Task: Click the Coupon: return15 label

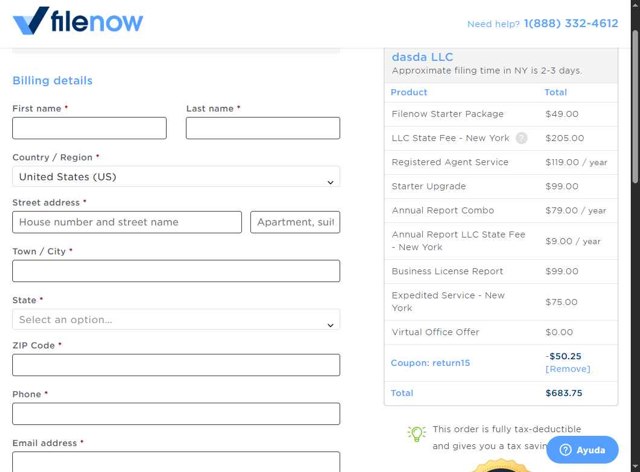Action: [430, 363]
